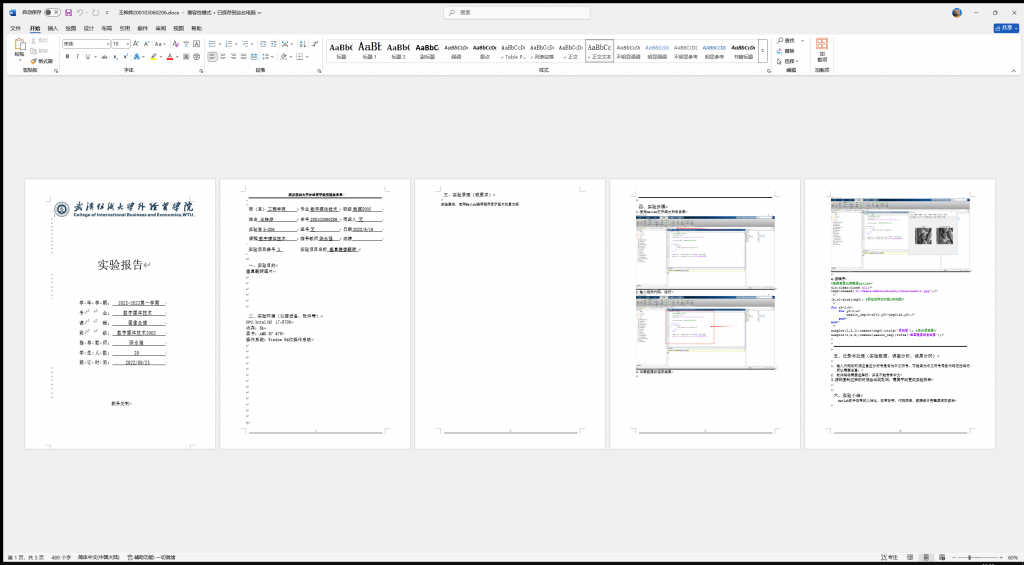Click the search box in title bar
Image resolution: width=1024 pixels, height=565 pixels.
(512, 13)
